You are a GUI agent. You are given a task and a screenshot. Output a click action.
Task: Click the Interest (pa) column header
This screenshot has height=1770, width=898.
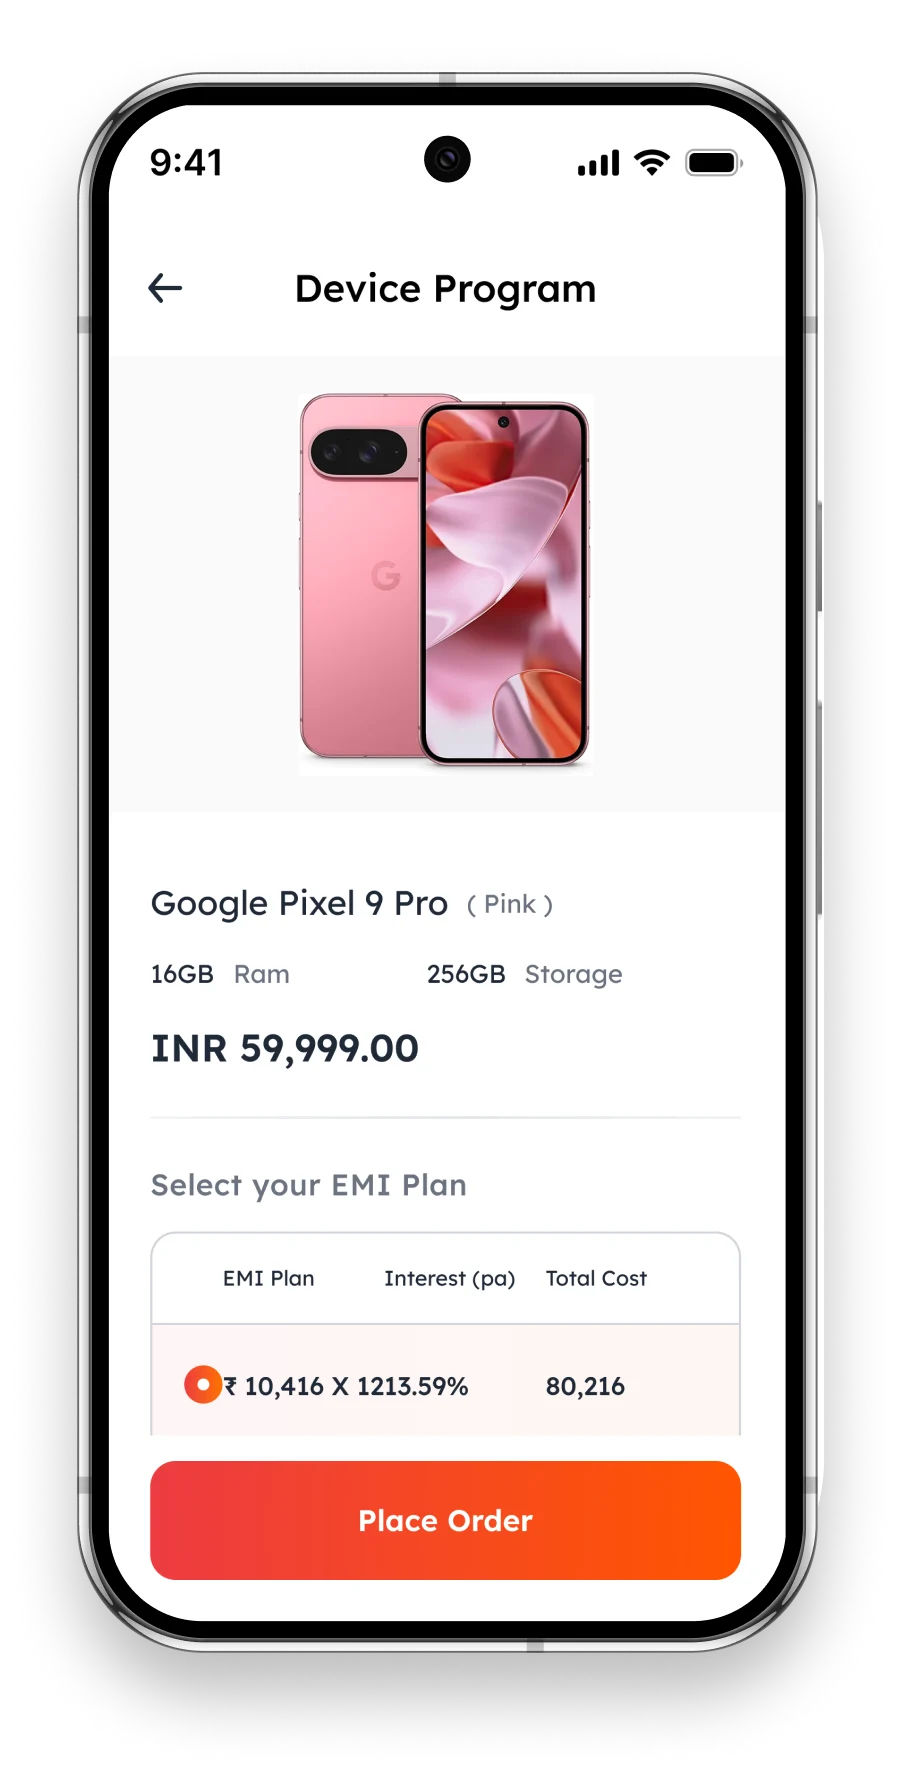(x=449, y=1279)
